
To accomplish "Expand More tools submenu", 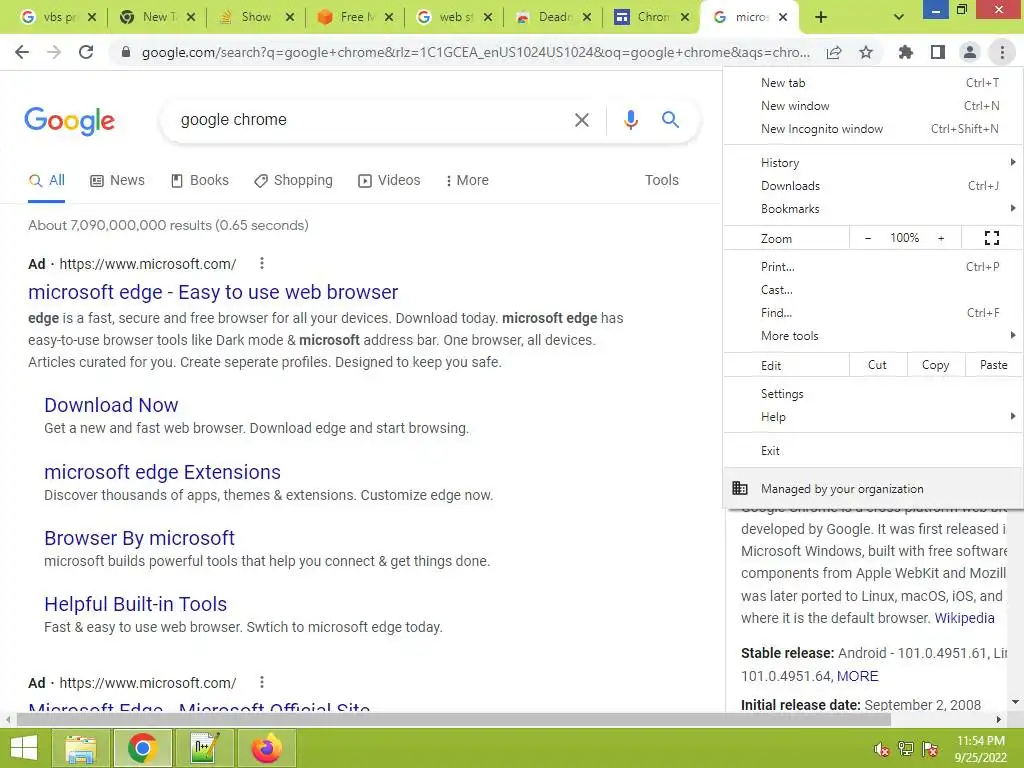I will [x=873, y=335].
